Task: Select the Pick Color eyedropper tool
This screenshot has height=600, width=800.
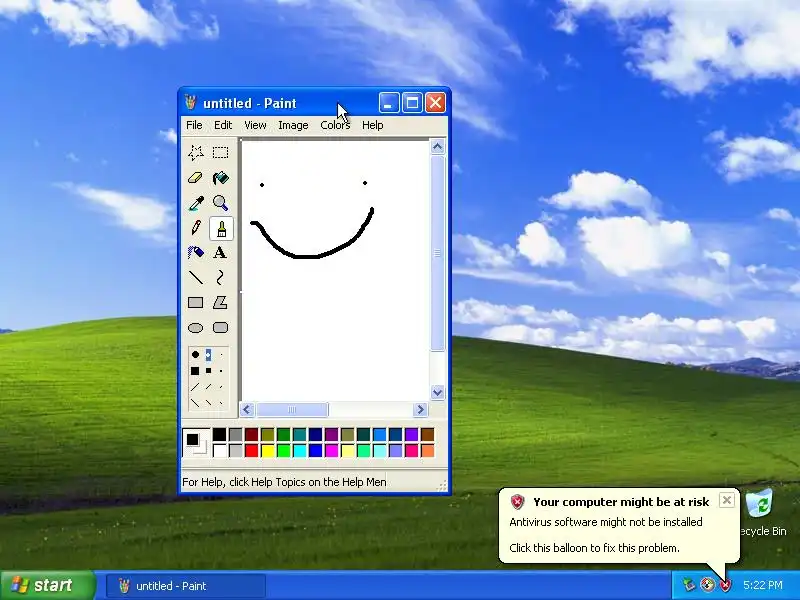Action: click(x=196, y=203)
